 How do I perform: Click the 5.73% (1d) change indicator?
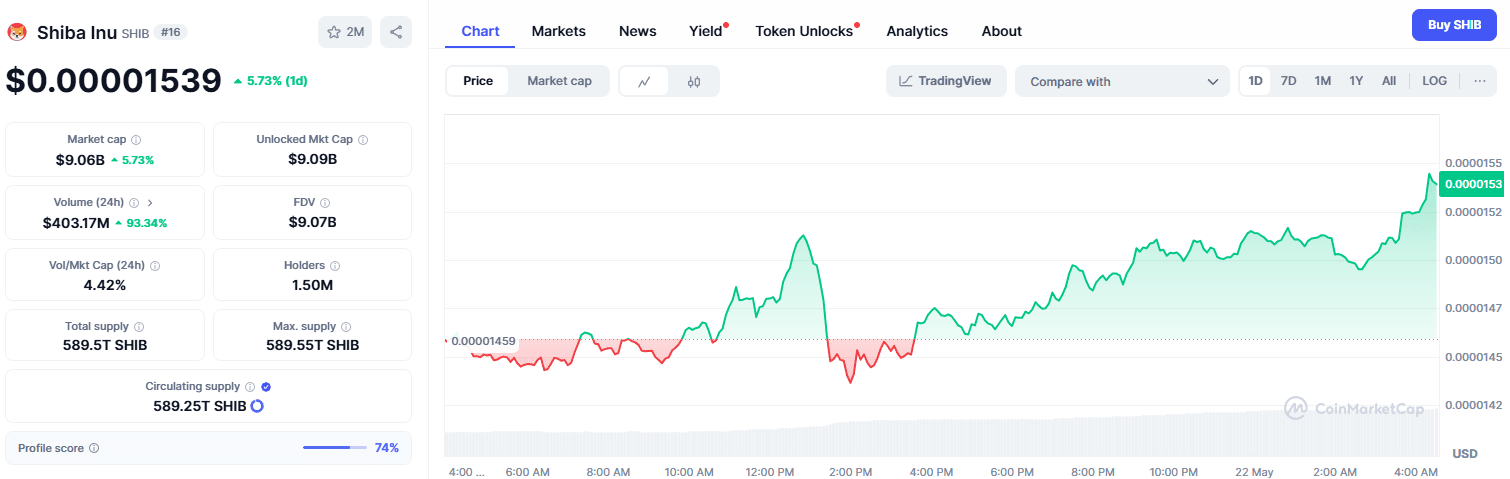270,80
